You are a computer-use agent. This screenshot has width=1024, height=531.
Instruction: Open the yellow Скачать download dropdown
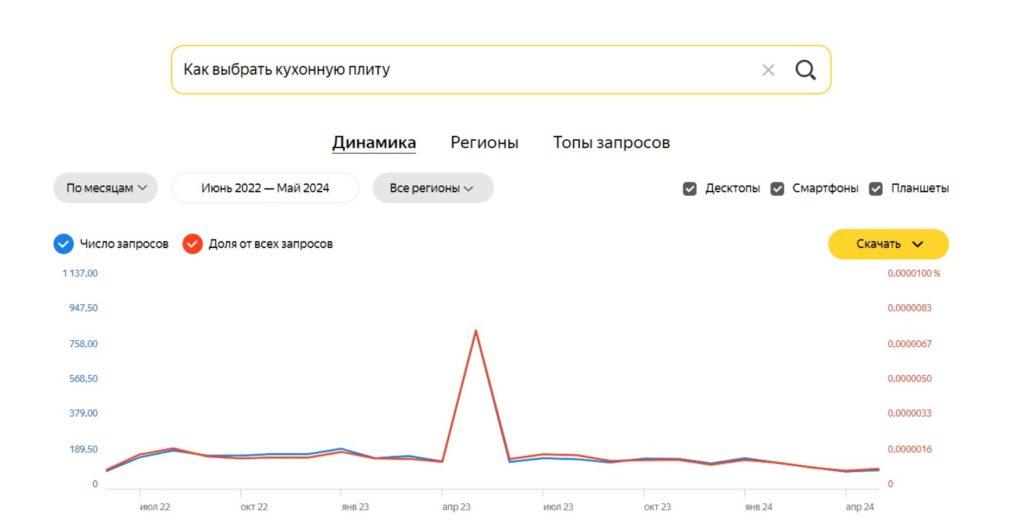point(888,244)
